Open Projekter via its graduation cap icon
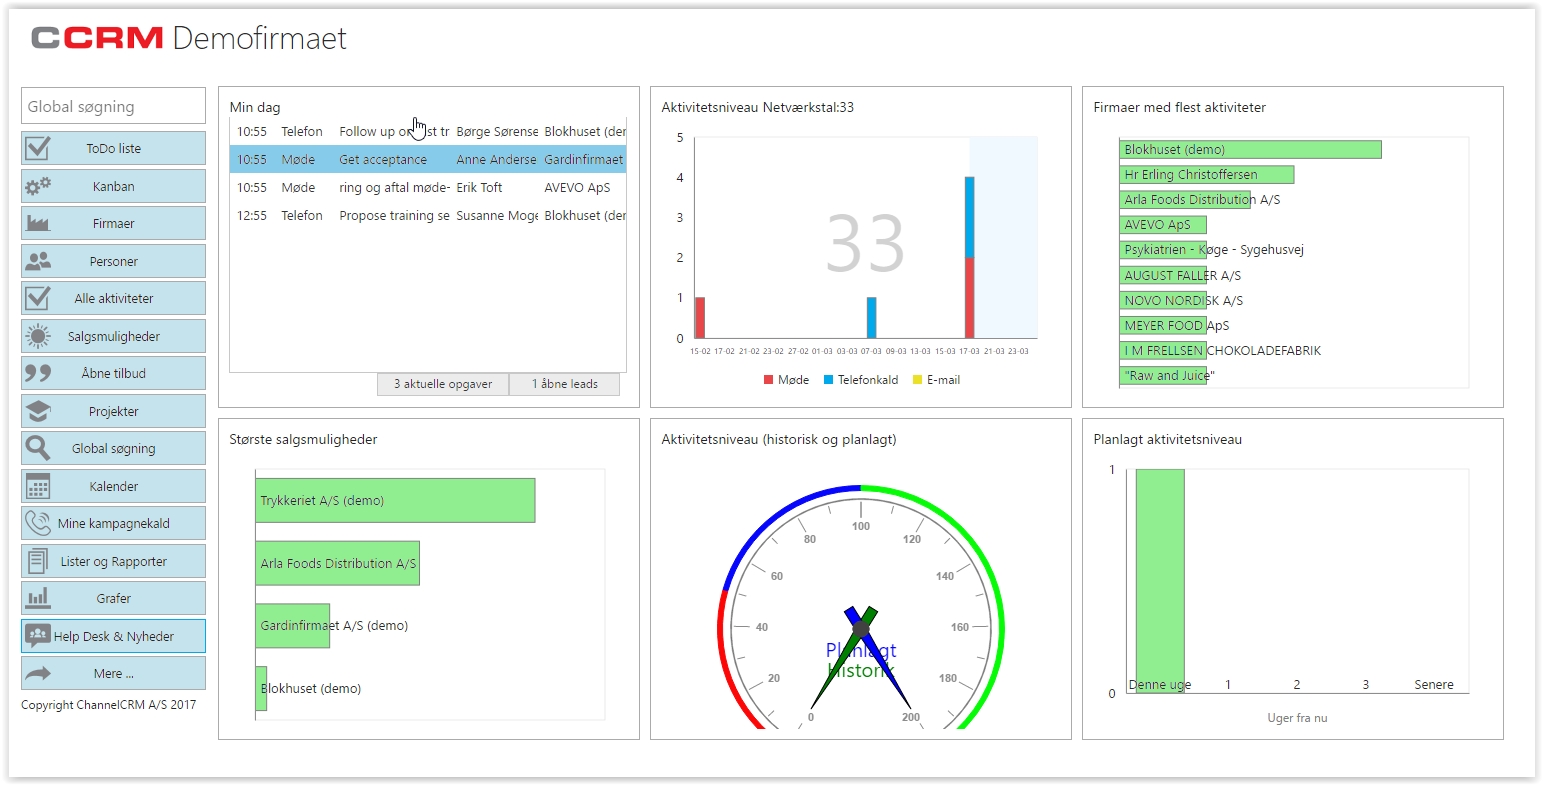This screenshot has height=785, width=1543. pos(38,411)
